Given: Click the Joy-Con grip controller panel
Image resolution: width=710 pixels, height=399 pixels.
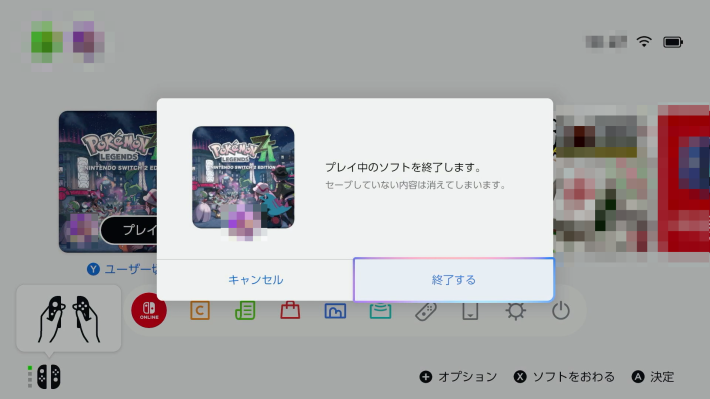Looking at the screenshot, I should click(x=69, y=319).
